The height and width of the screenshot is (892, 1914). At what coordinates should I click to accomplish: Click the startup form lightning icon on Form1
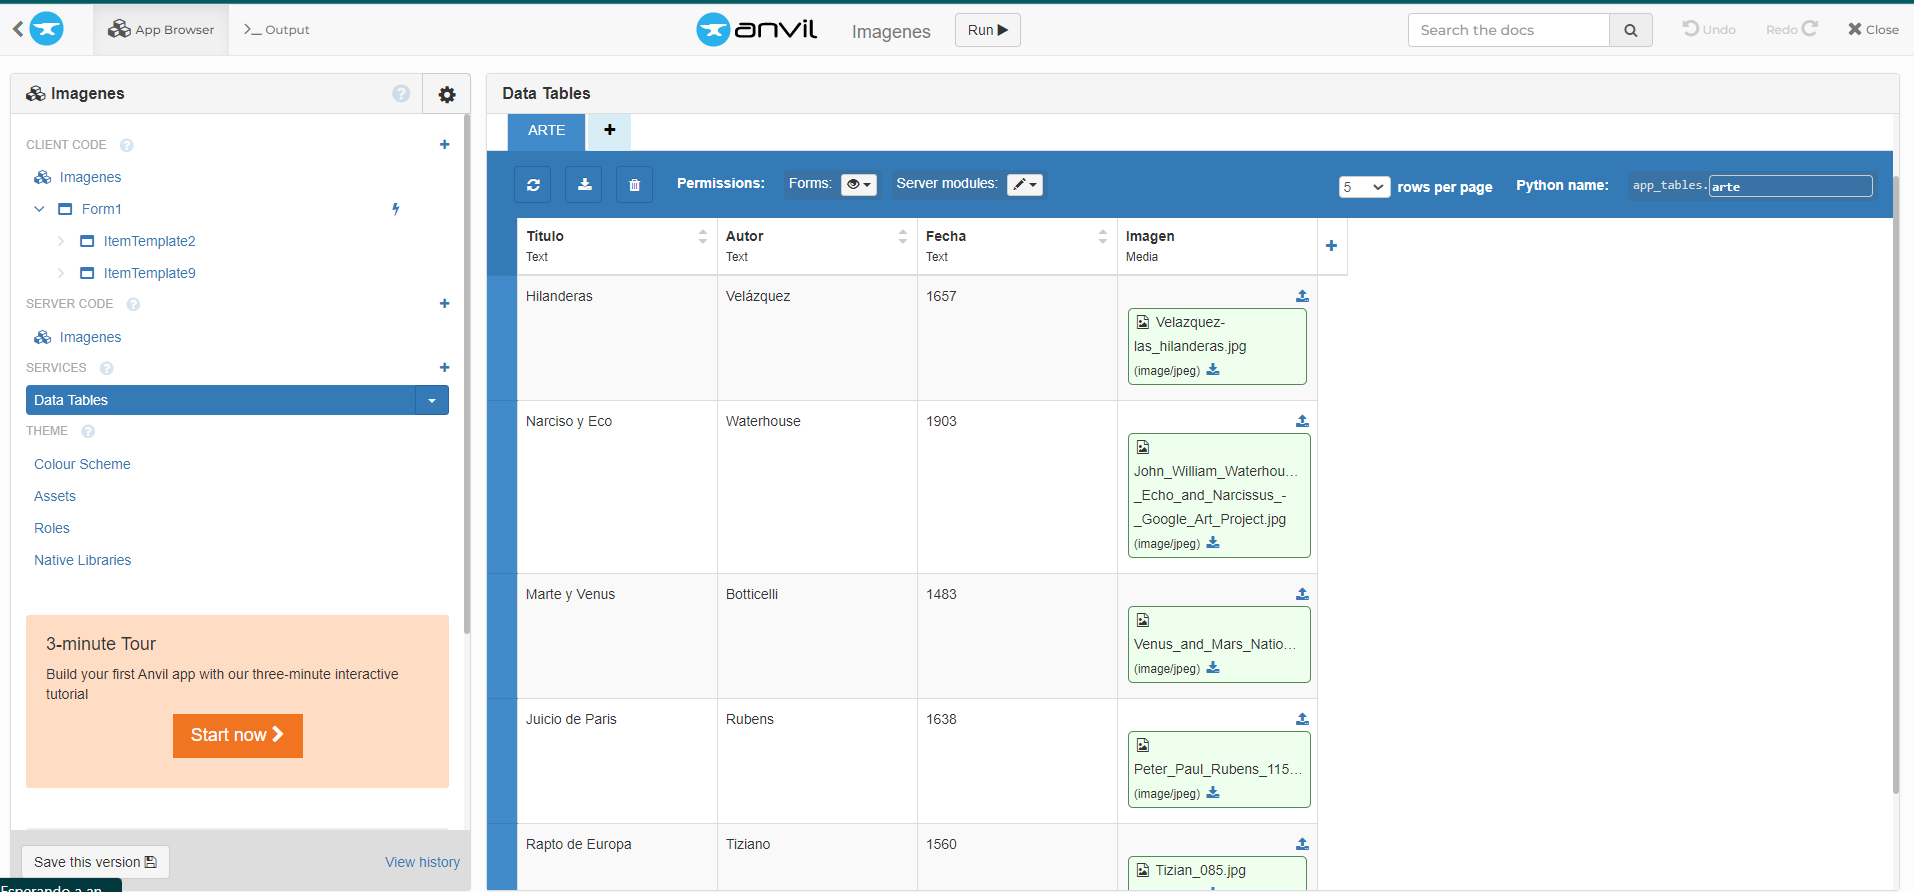point(396,209)
